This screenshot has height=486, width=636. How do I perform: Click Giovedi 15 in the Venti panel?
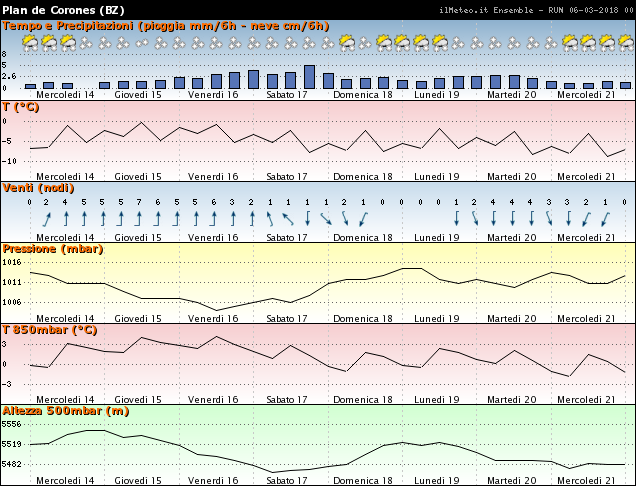coord(138,237)
